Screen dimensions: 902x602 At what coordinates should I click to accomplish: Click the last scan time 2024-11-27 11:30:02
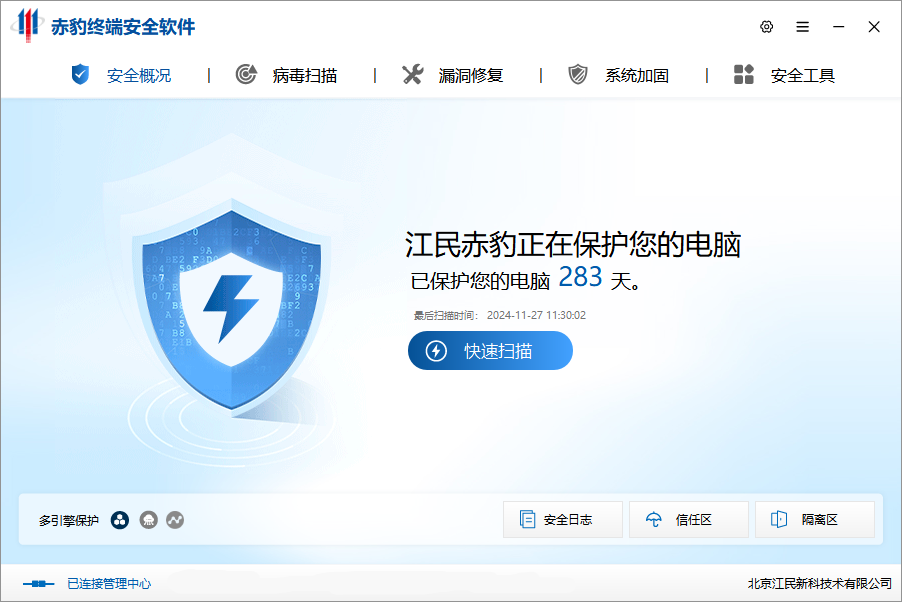click(536, 315)
